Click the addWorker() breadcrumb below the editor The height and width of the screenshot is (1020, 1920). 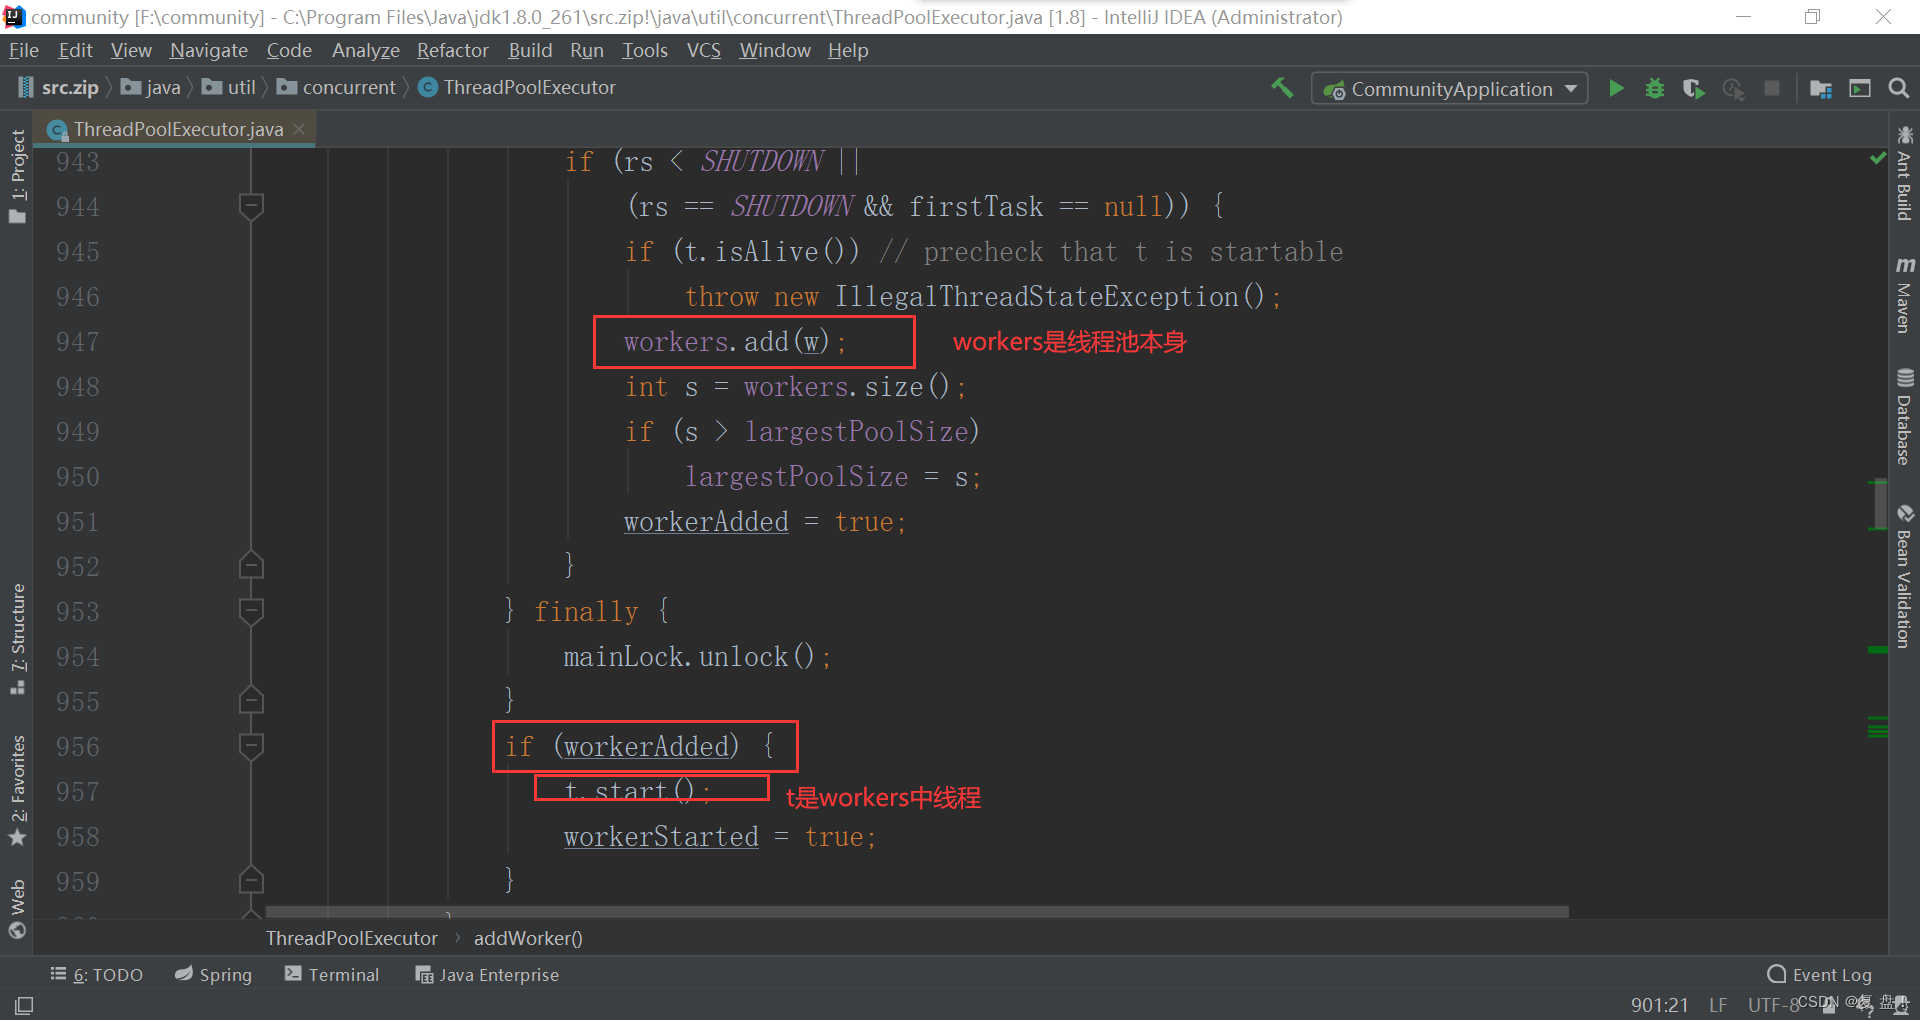tap(528, 938)
